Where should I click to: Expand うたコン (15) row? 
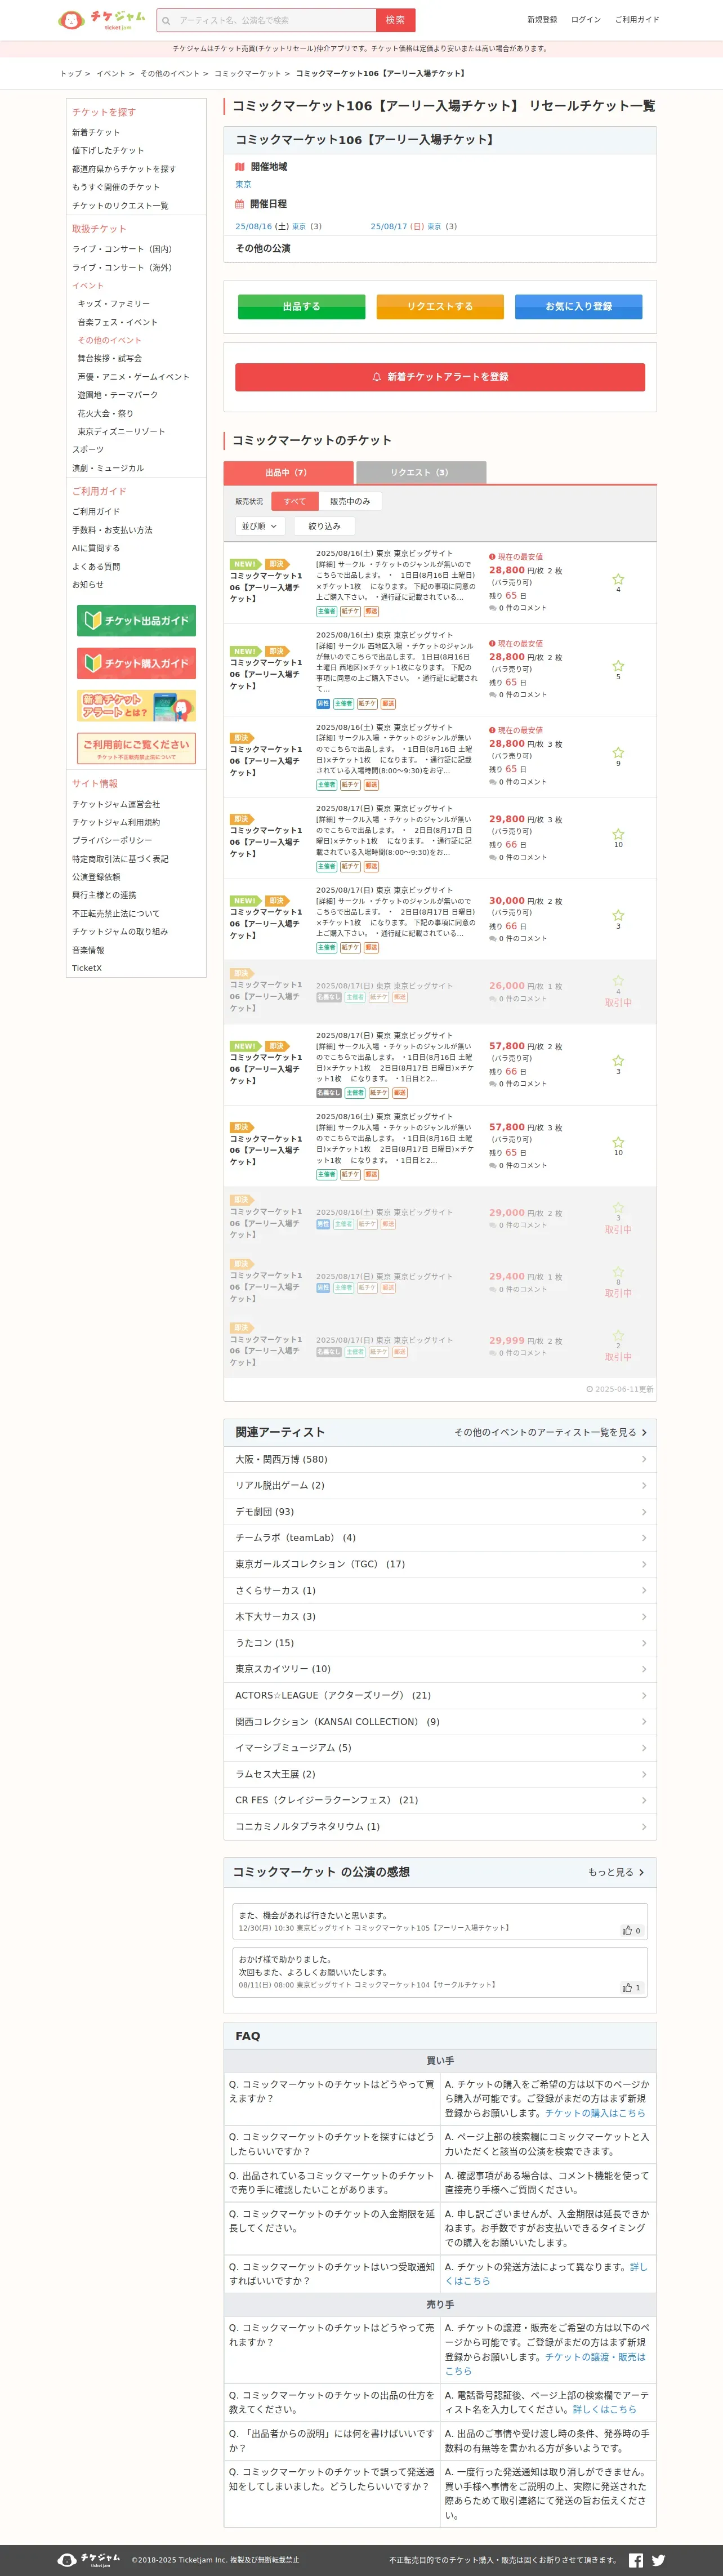point(440,1642)
